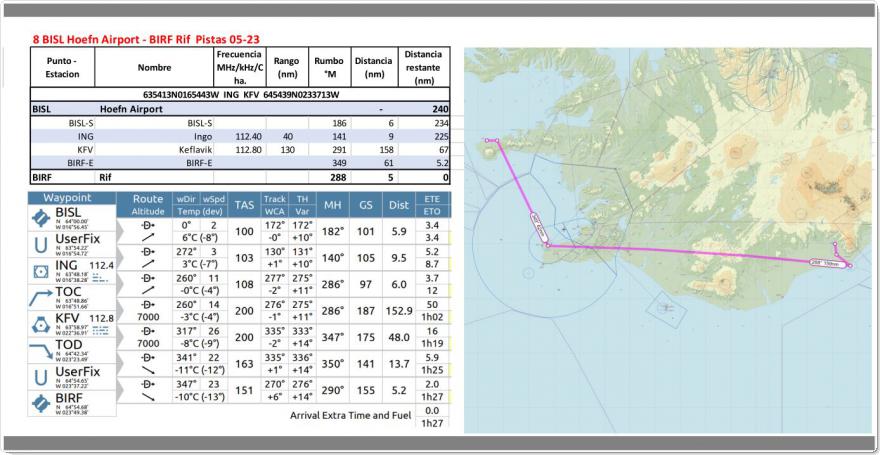Click the GS column header
The height and width of the screenshot is (455, 880).
[365, 205]
